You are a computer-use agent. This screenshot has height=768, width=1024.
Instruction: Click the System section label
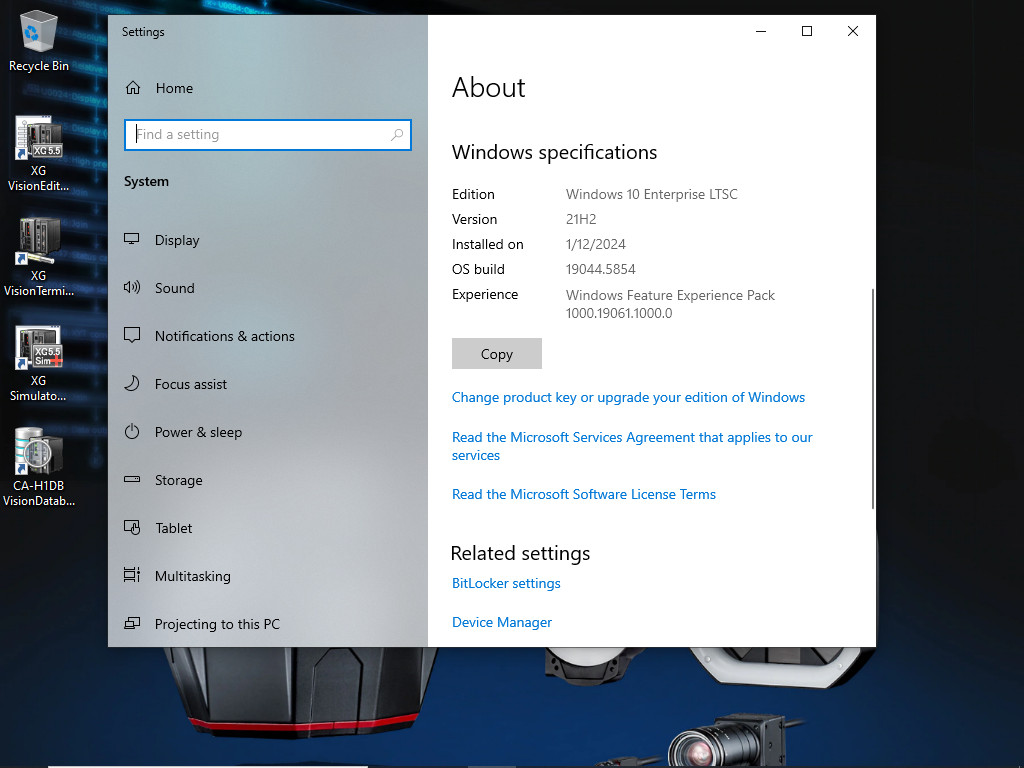(x=146, y=182)
